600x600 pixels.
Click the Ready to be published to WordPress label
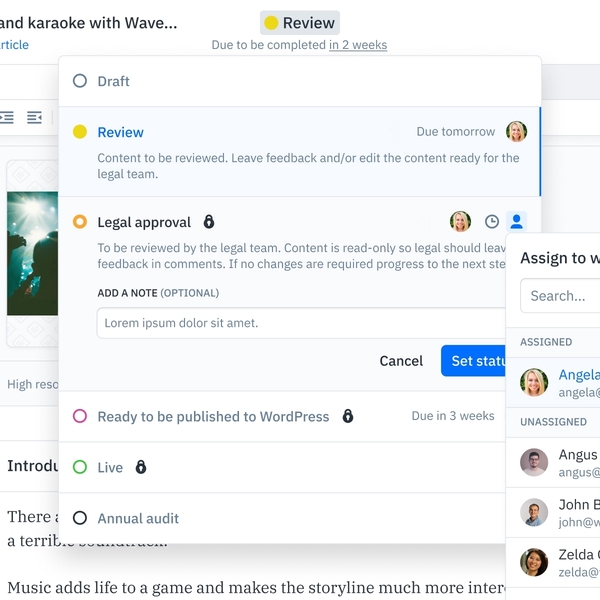[x=213, y=416]
